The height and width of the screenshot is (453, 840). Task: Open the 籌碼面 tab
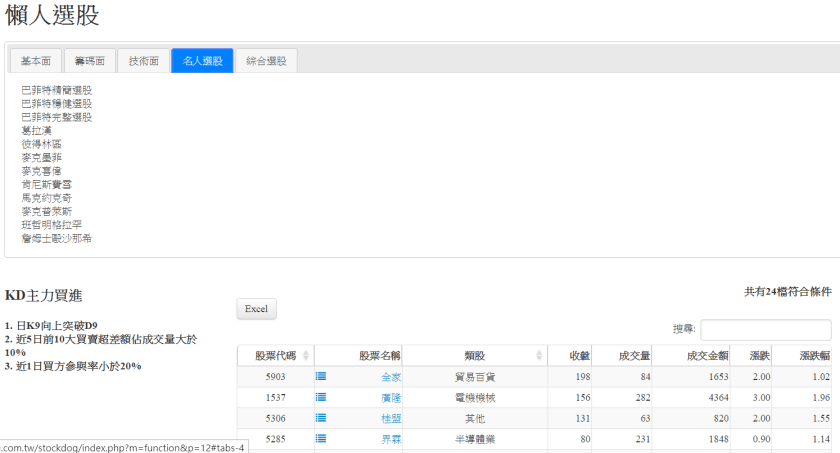(x=90, y=61)
